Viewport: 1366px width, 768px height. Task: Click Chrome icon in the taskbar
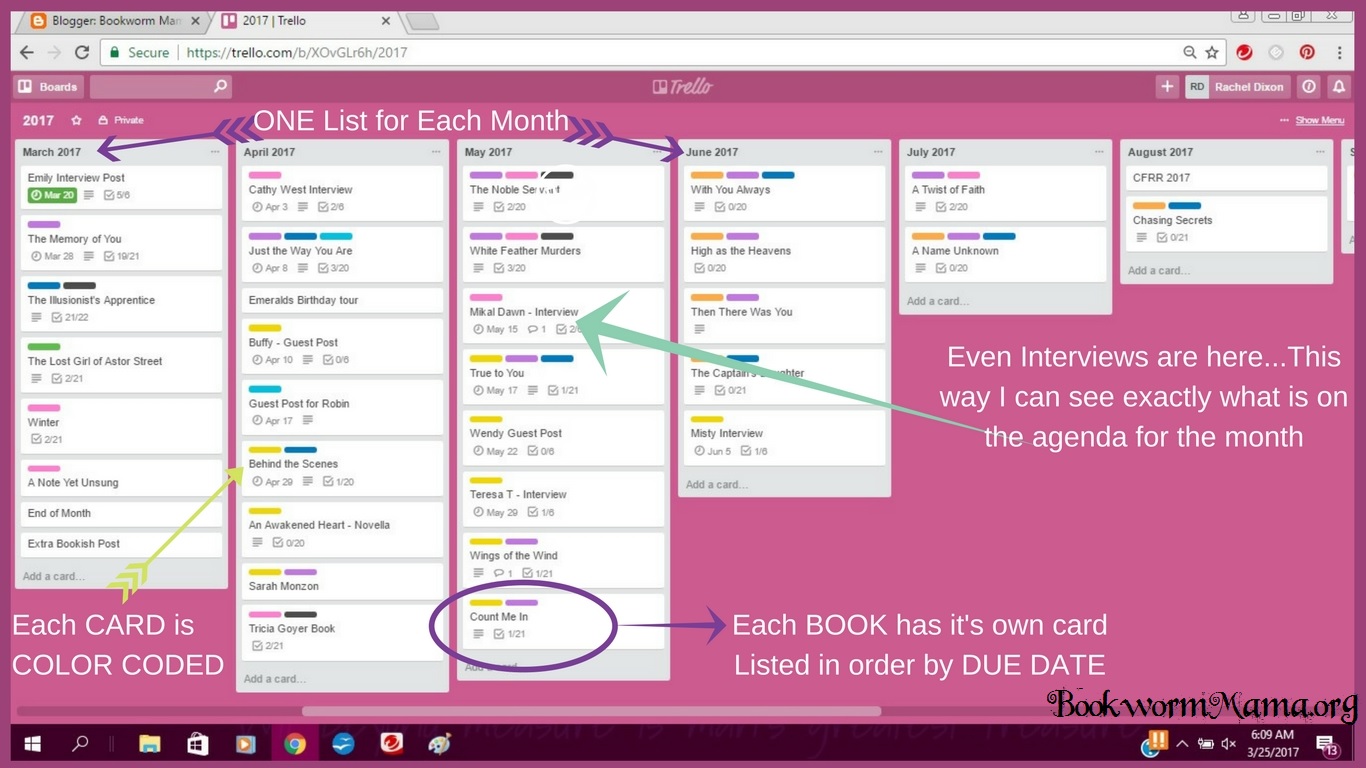[294, 744]
